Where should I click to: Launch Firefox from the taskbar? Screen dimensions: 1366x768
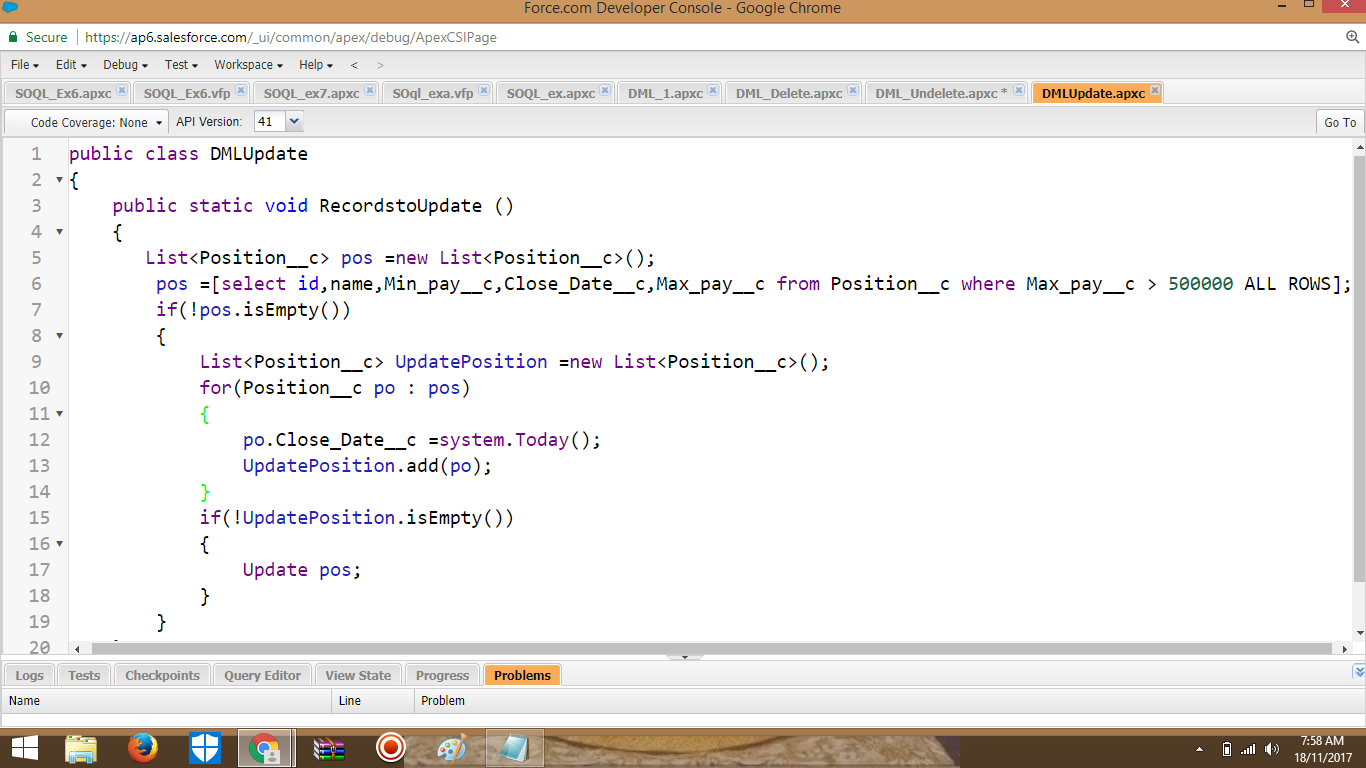coord(143,748)
